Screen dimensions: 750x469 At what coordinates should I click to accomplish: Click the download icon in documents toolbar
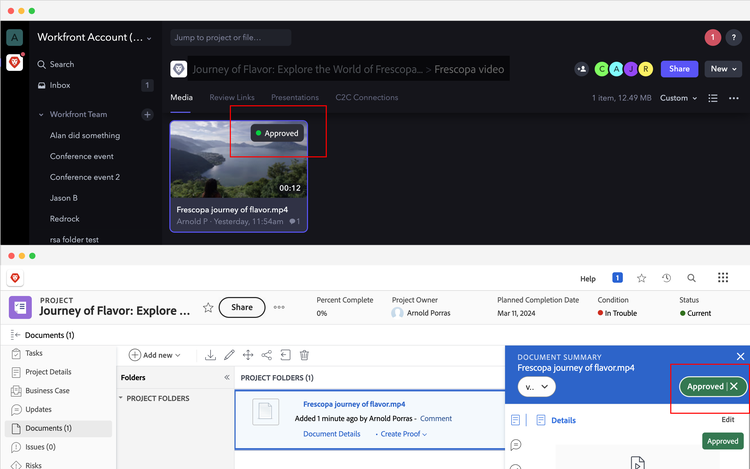[x=211, y=355]
